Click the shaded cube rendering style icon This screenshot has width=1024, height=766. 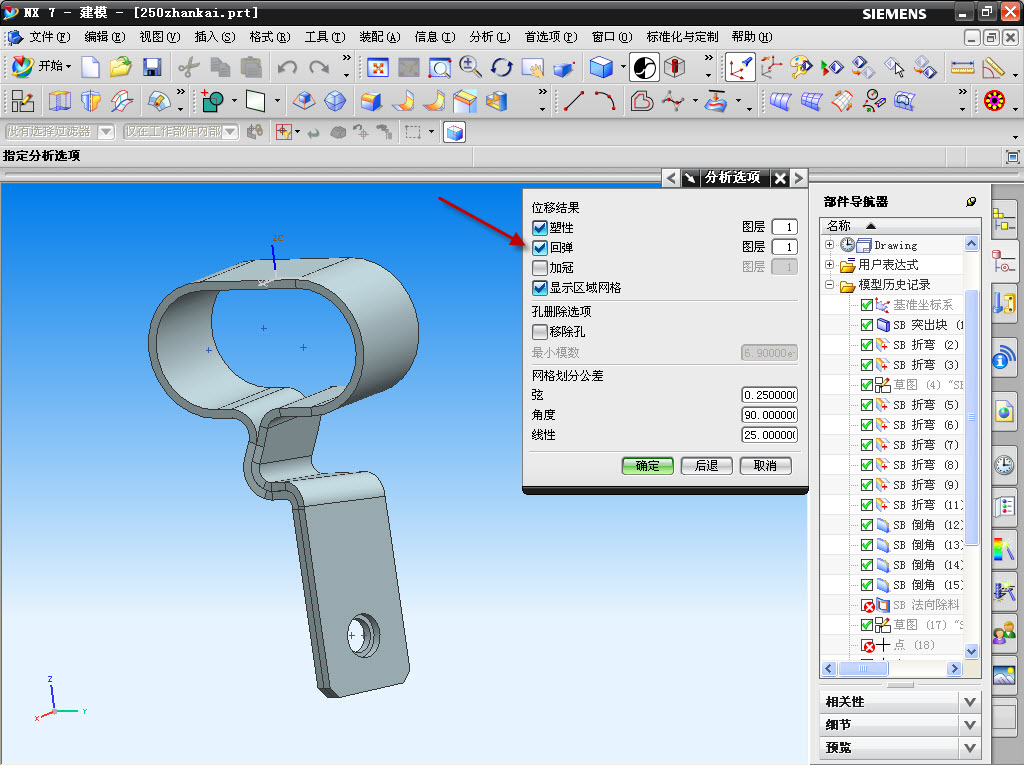pyautogui.click(x=601, y=67)
